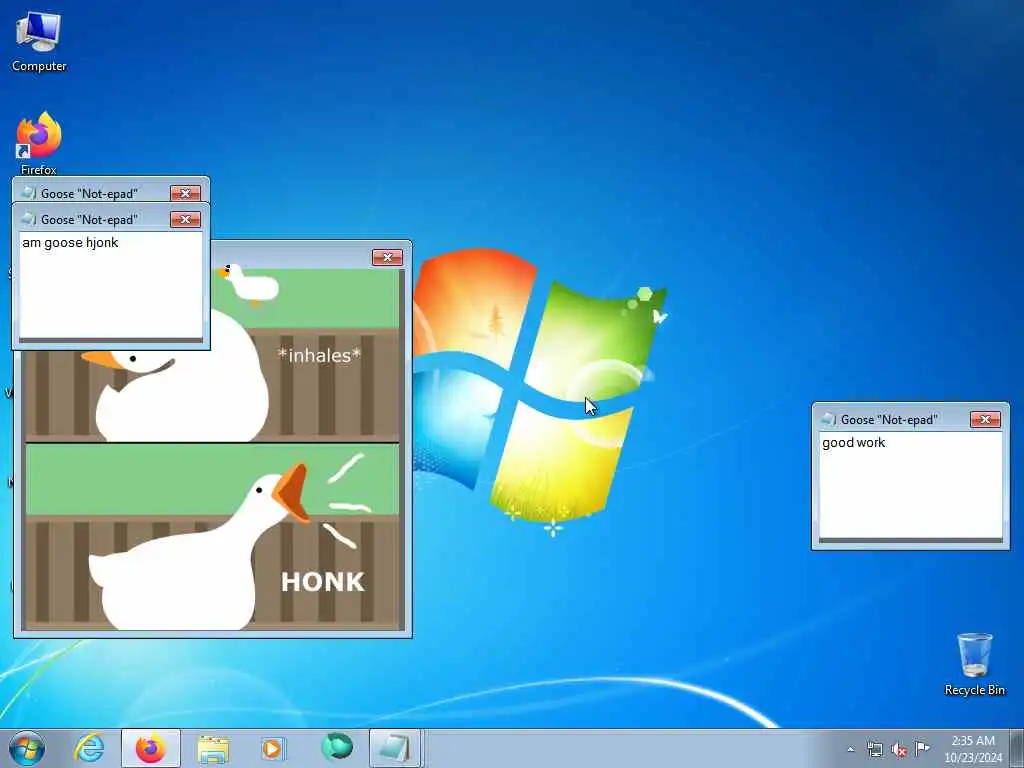Close the "am goose hjonk" Not-epad window
The height and width of the screenshot is (768, 1024).
[185, 219]
